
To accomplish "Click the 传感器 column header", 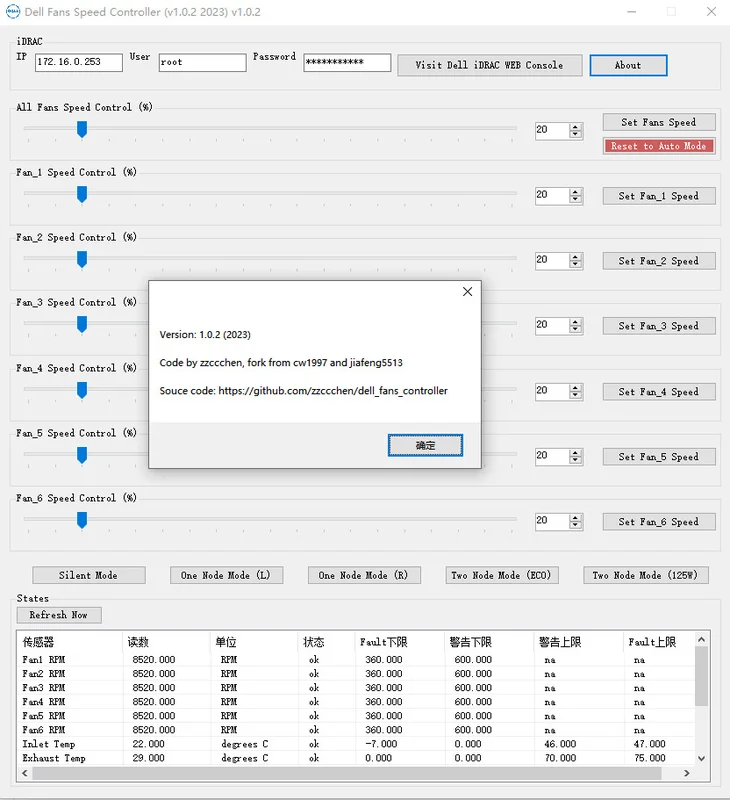I will pyautogui.click(x=70, y=641).
